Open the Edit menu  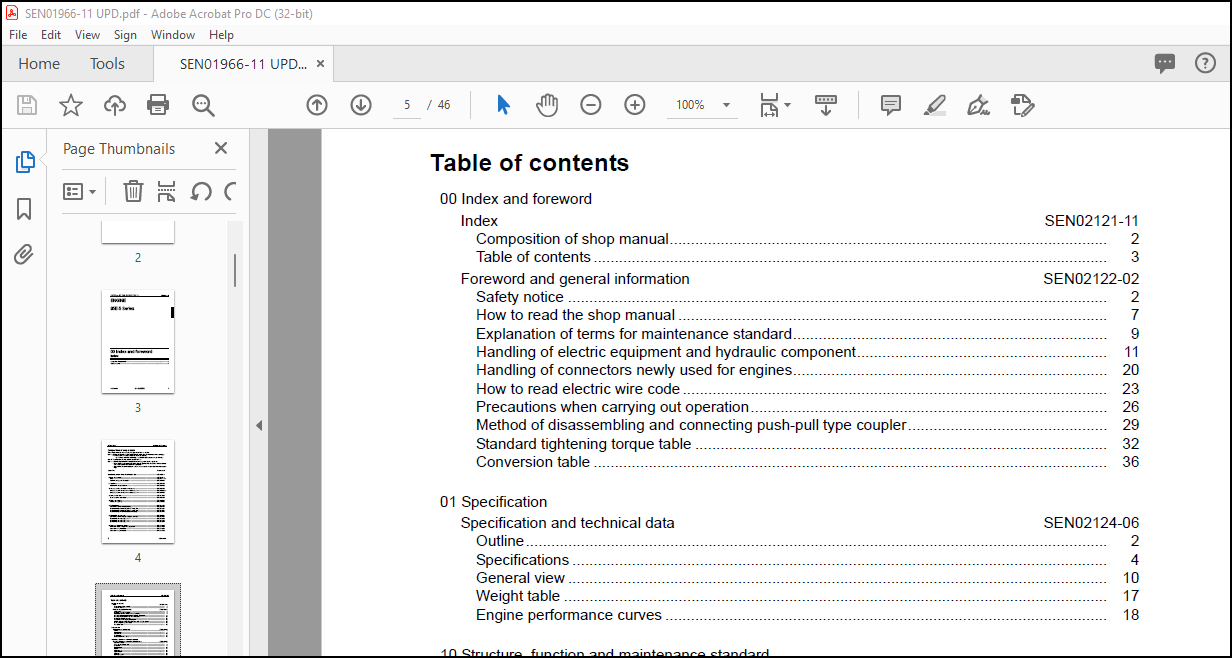click(51, 34)
